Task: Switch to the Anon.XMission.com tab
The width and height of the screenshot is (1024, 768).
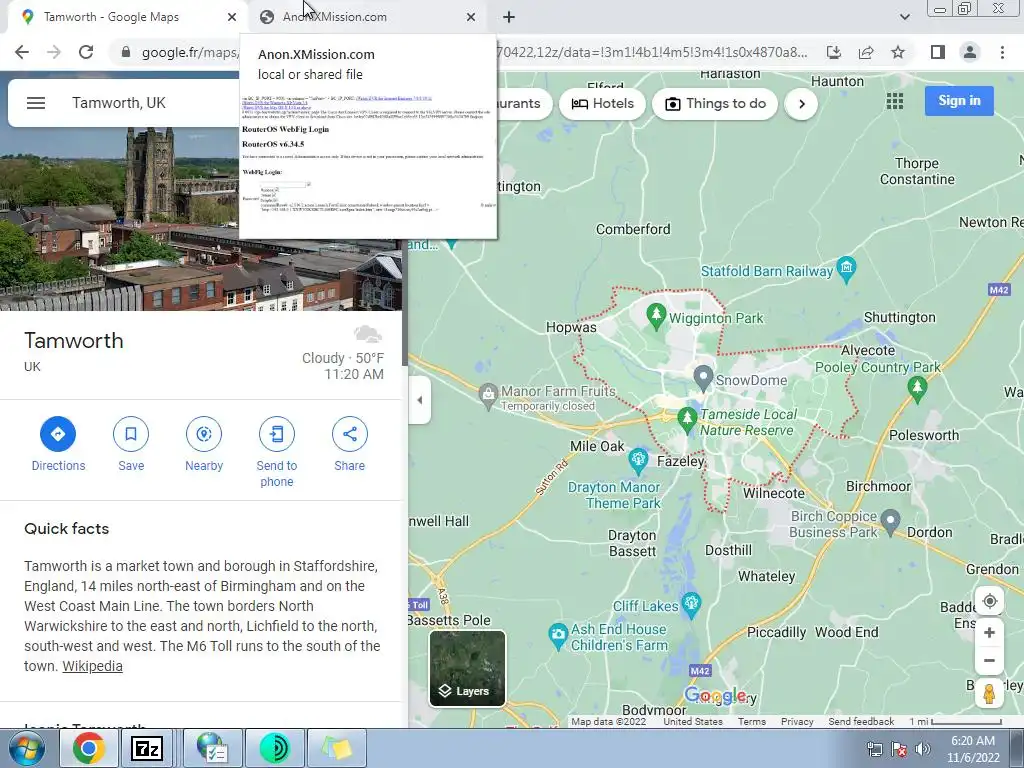Action: click(367, 17)
